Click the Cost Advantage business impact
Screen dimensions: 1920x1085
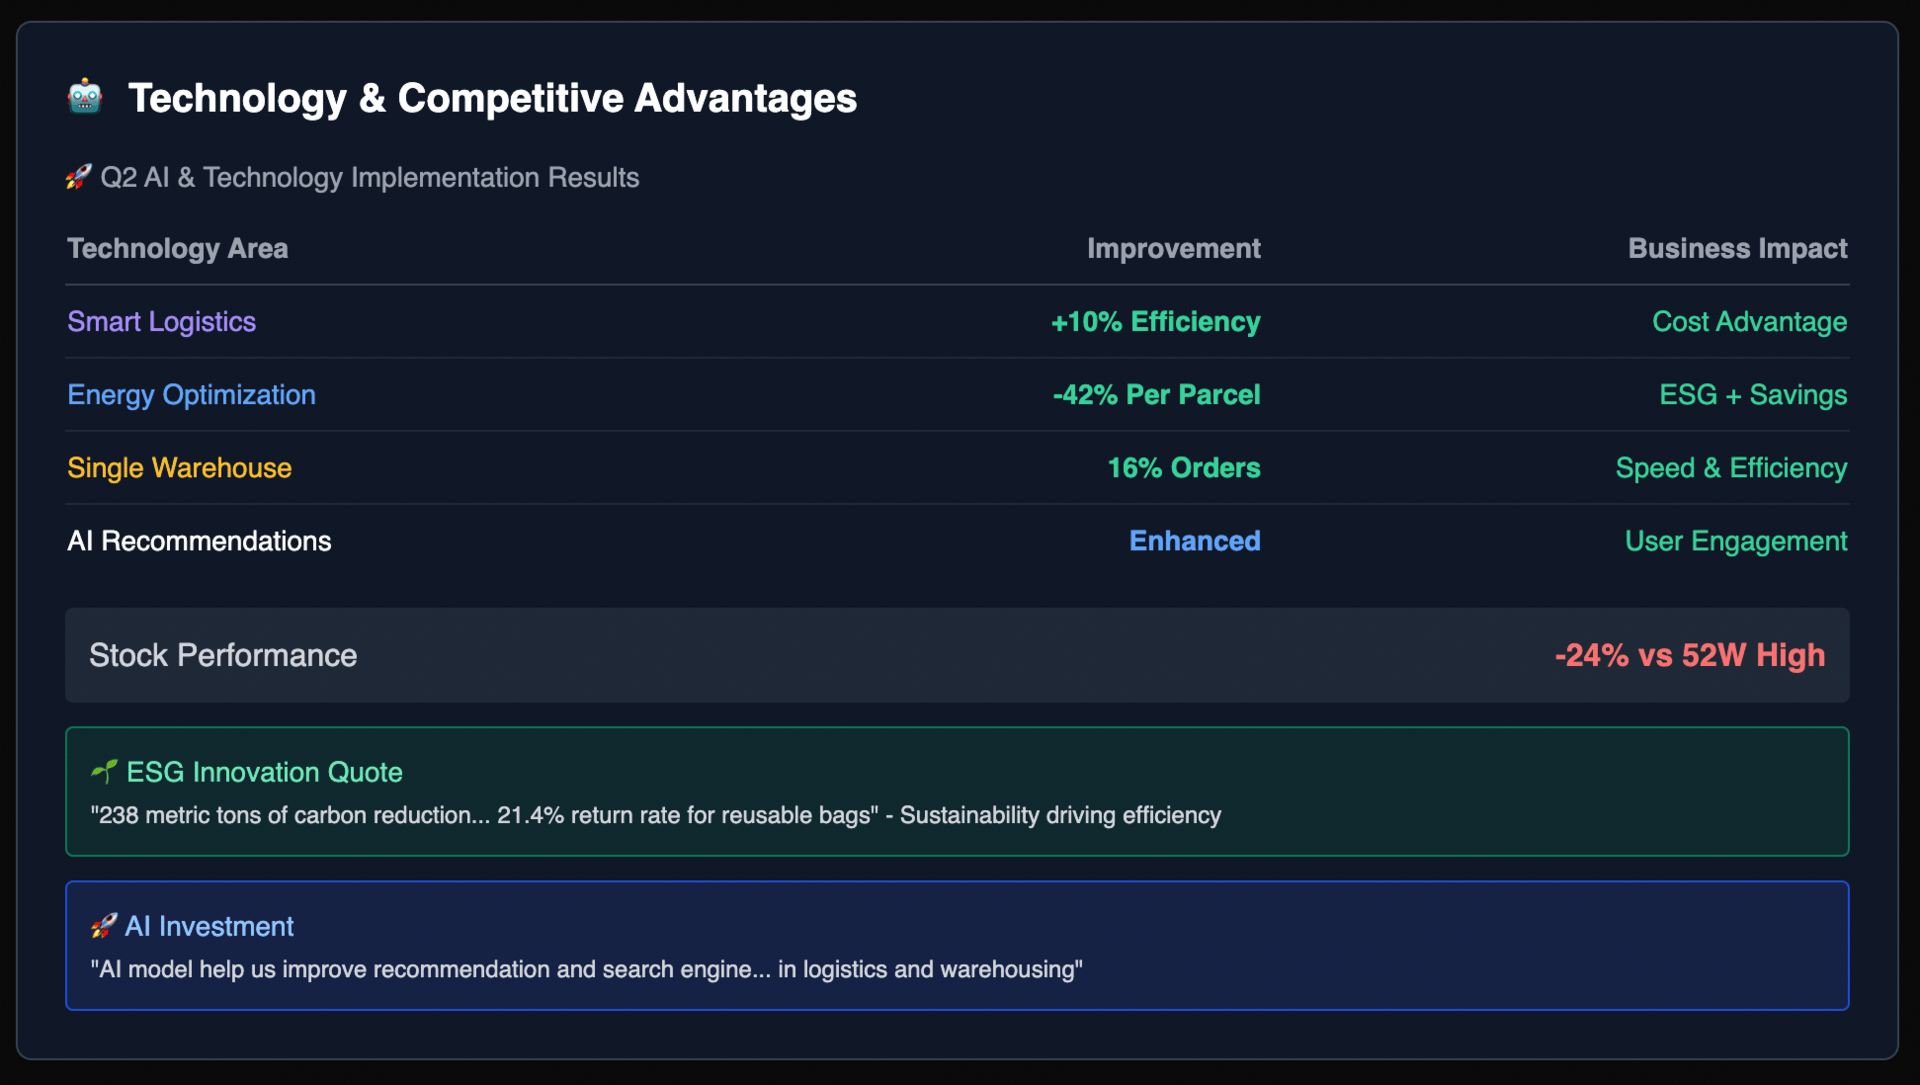[1749, 322]
